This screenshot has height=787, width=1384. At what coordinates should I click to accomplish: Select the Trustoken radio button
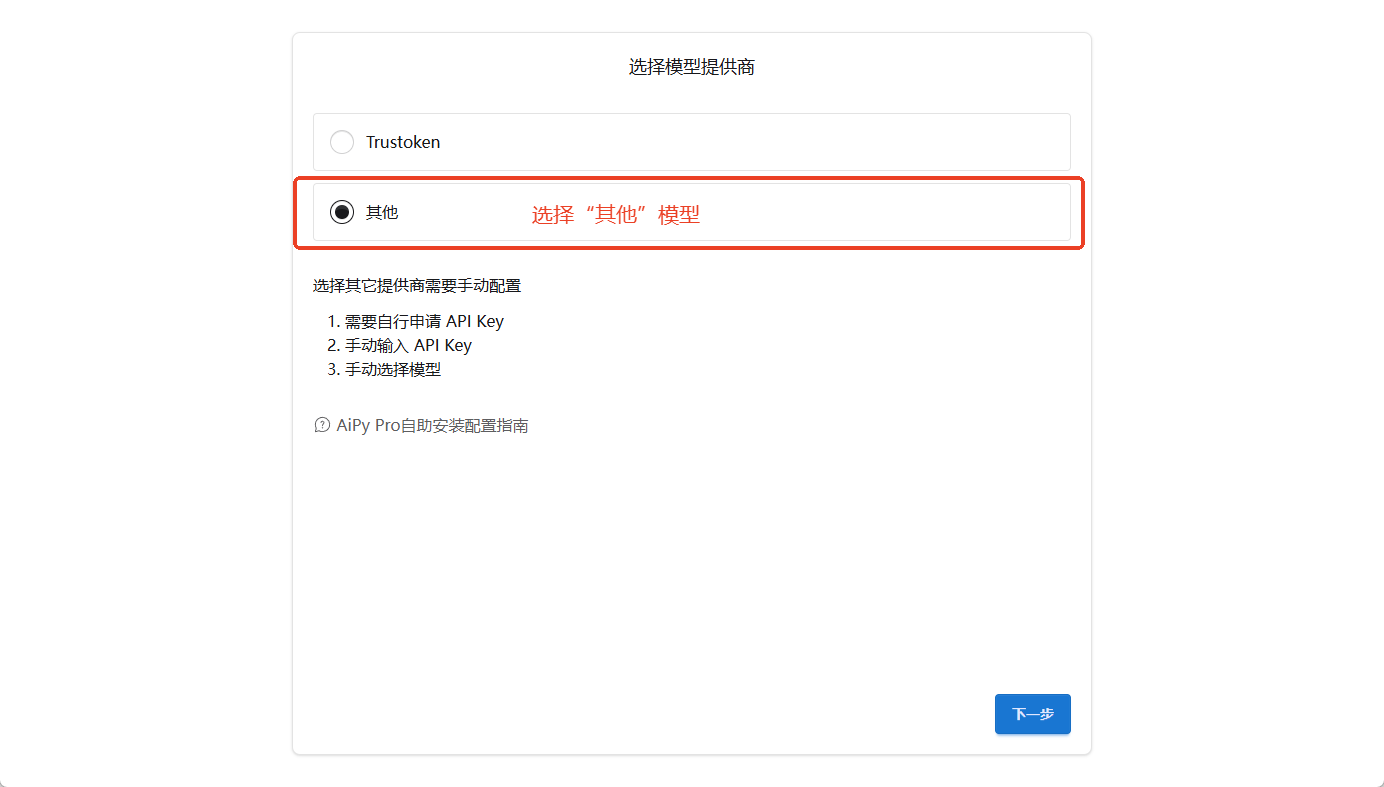point(342,142)
